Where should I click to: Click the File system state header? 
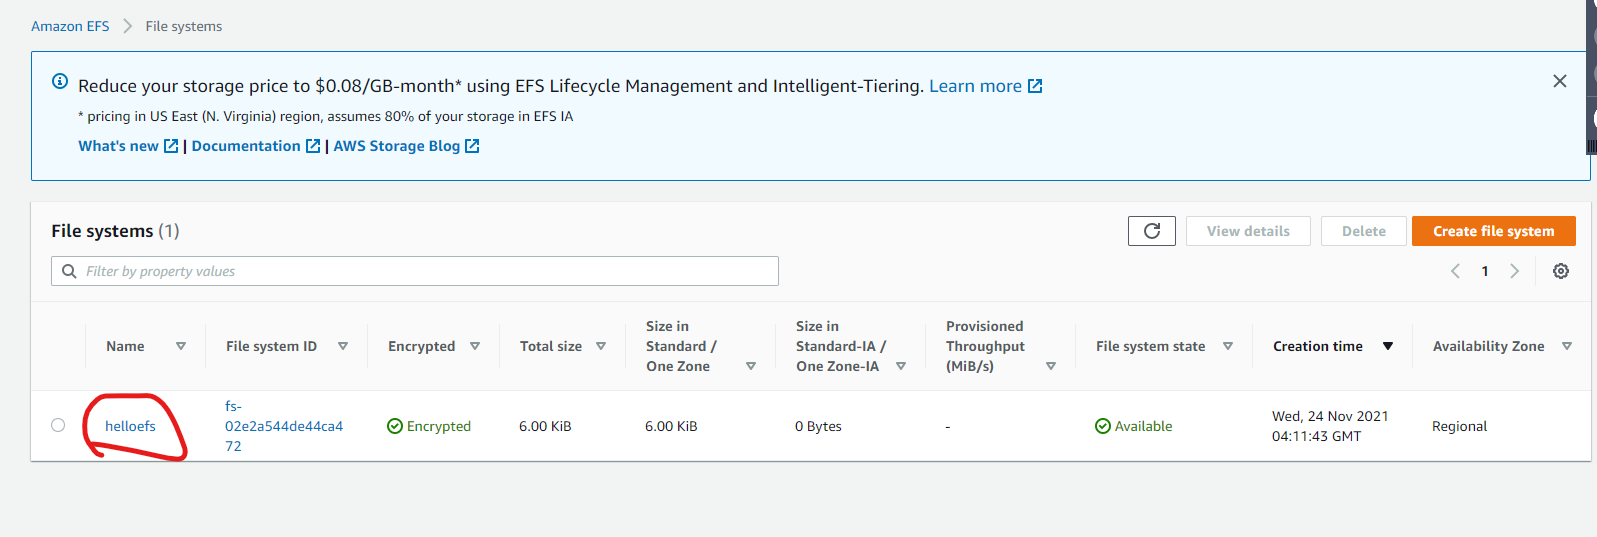click(x=1151, y=346)
